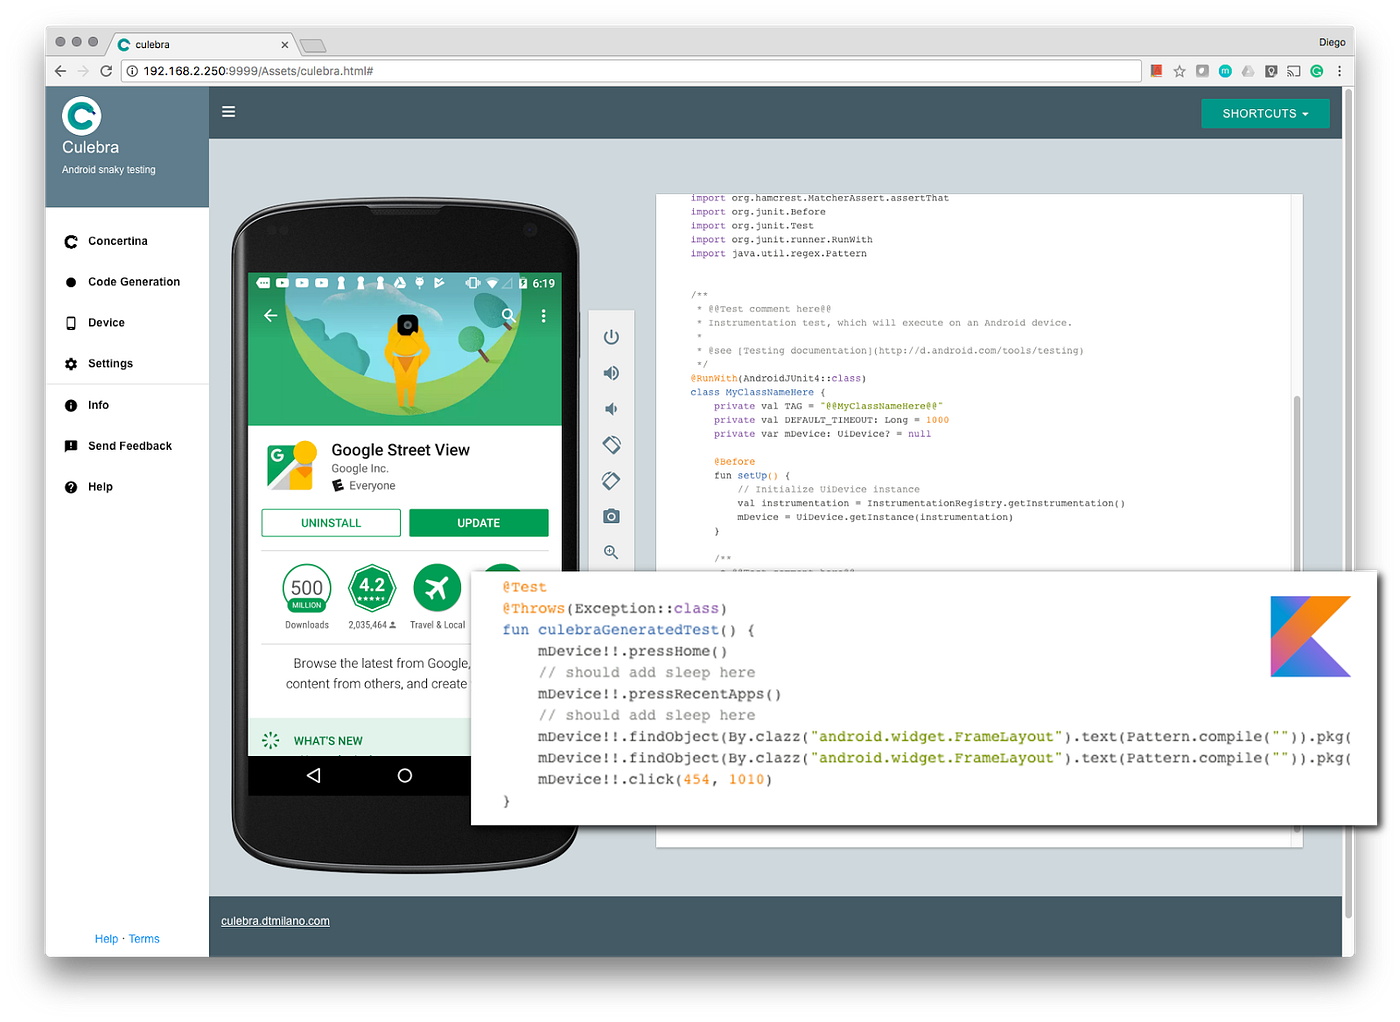This screenshot has height=1022, width=1400.
Task: Click the Culebra logo in the header
Action: [x=81, y=117]
